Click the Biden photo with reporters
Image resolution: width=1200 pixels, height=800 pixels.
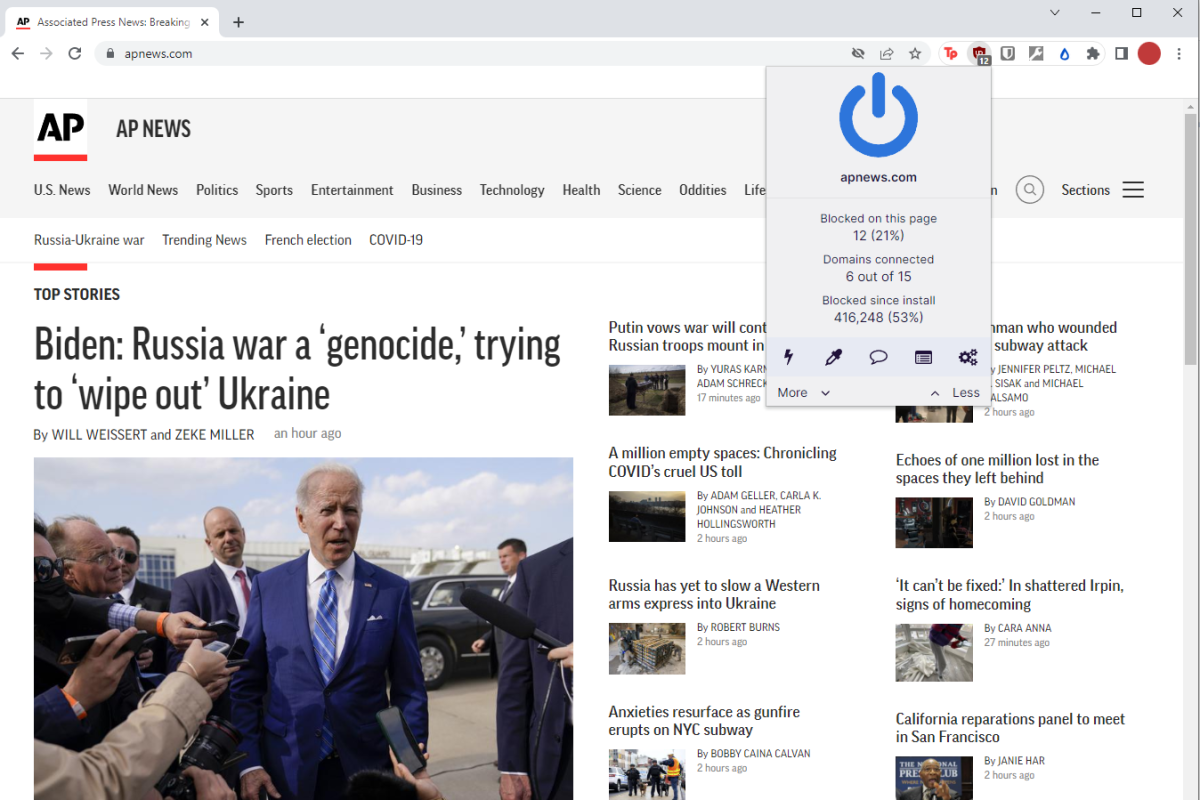point(304,629)
